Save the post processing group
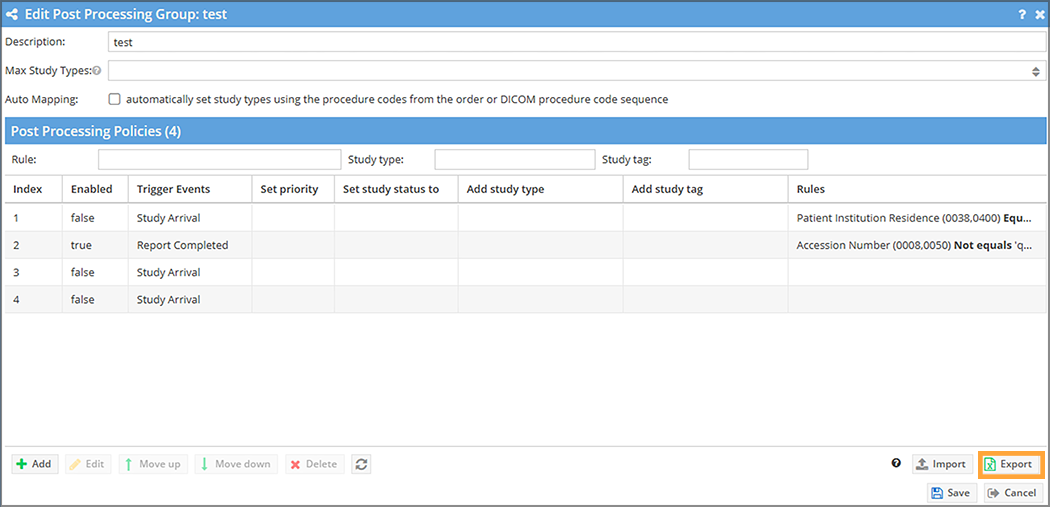1050x507 pixels. [x=950, y=493]
